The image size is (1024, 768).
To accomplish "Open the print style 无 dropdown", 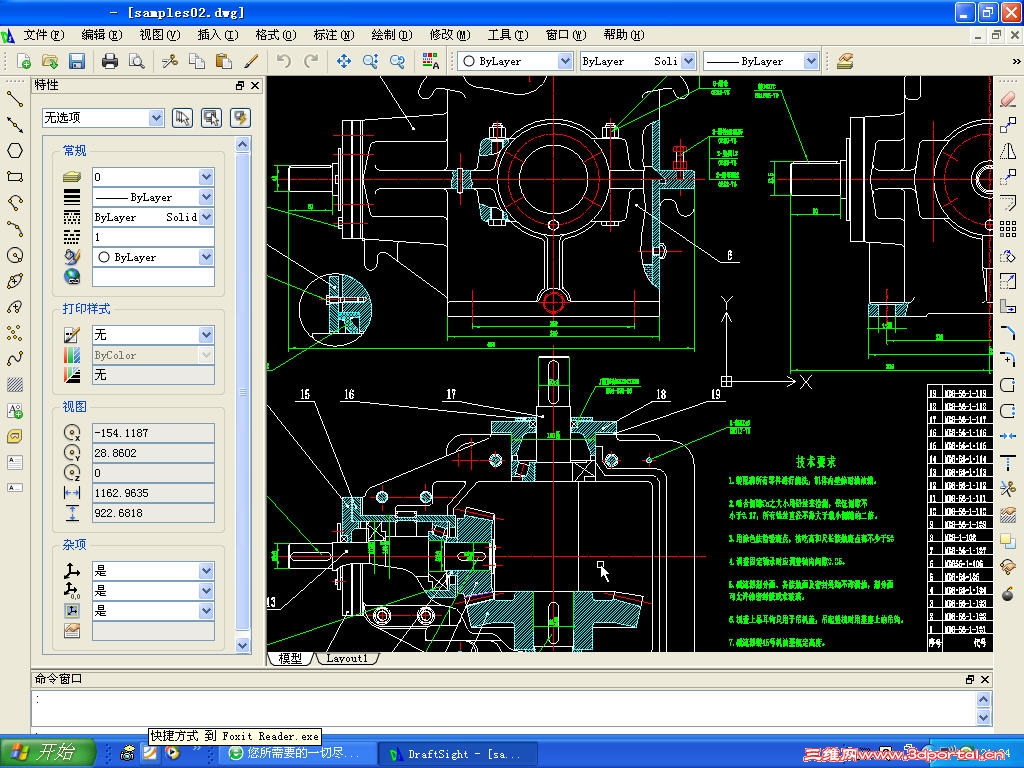I will coord(153,335).
